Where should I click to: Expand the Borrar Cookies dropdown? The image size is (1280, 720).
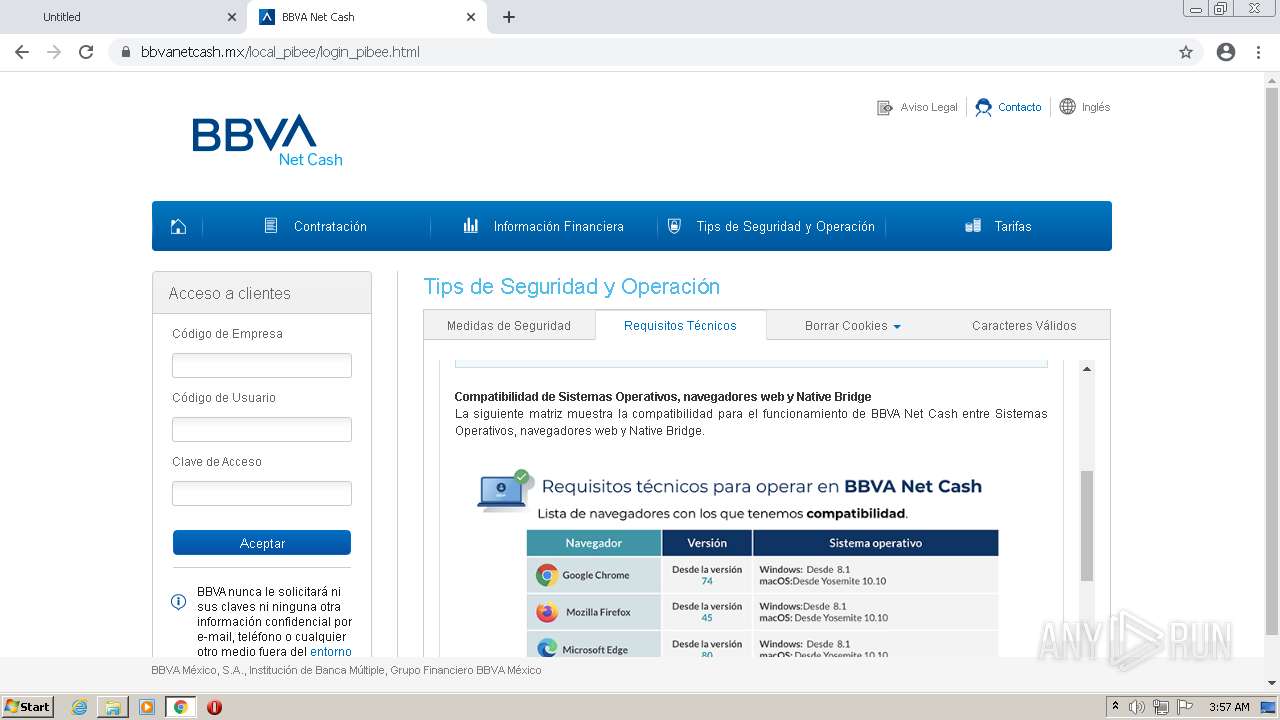pos(852,326)
